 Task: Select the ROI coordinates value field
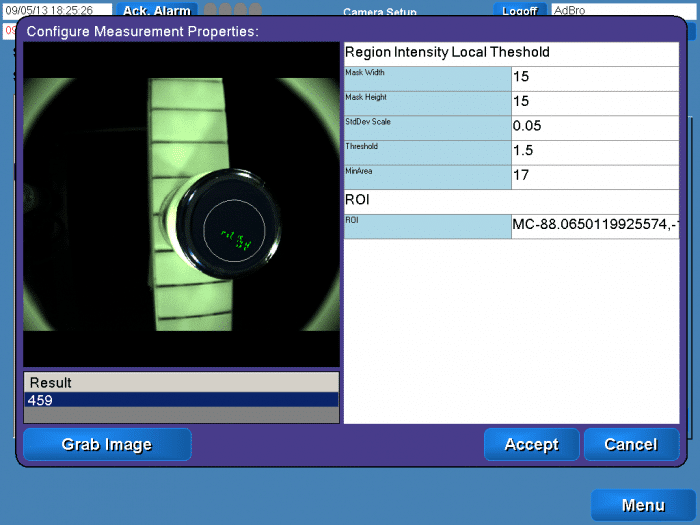[x=594, y=226]
